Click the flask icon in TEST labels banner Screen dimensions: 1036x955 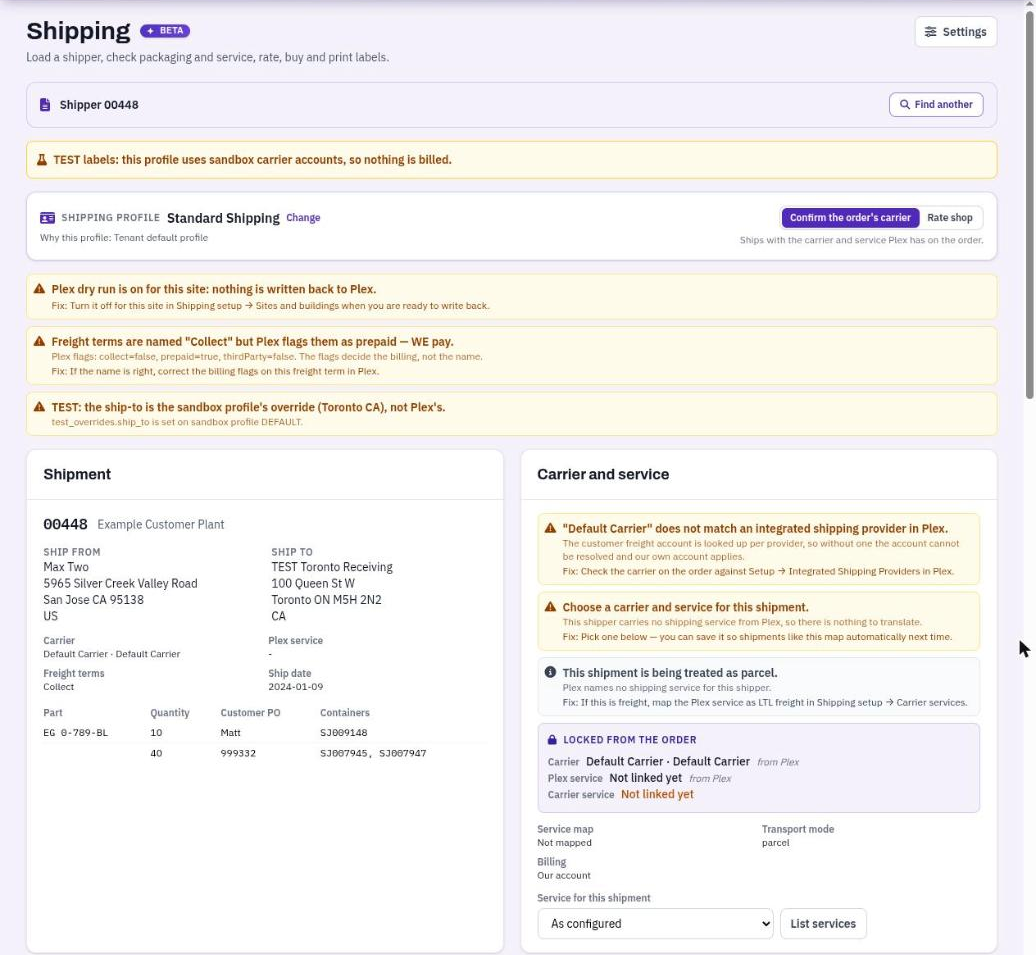tap(42, 160)
